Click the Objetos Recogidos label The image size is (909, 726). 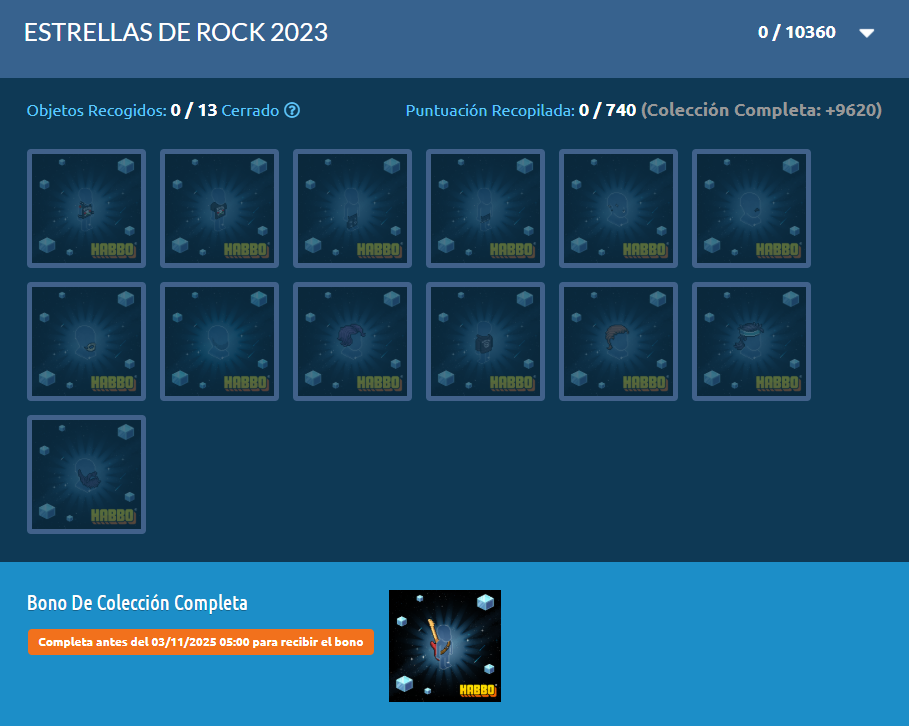click(x=96, y=110)
